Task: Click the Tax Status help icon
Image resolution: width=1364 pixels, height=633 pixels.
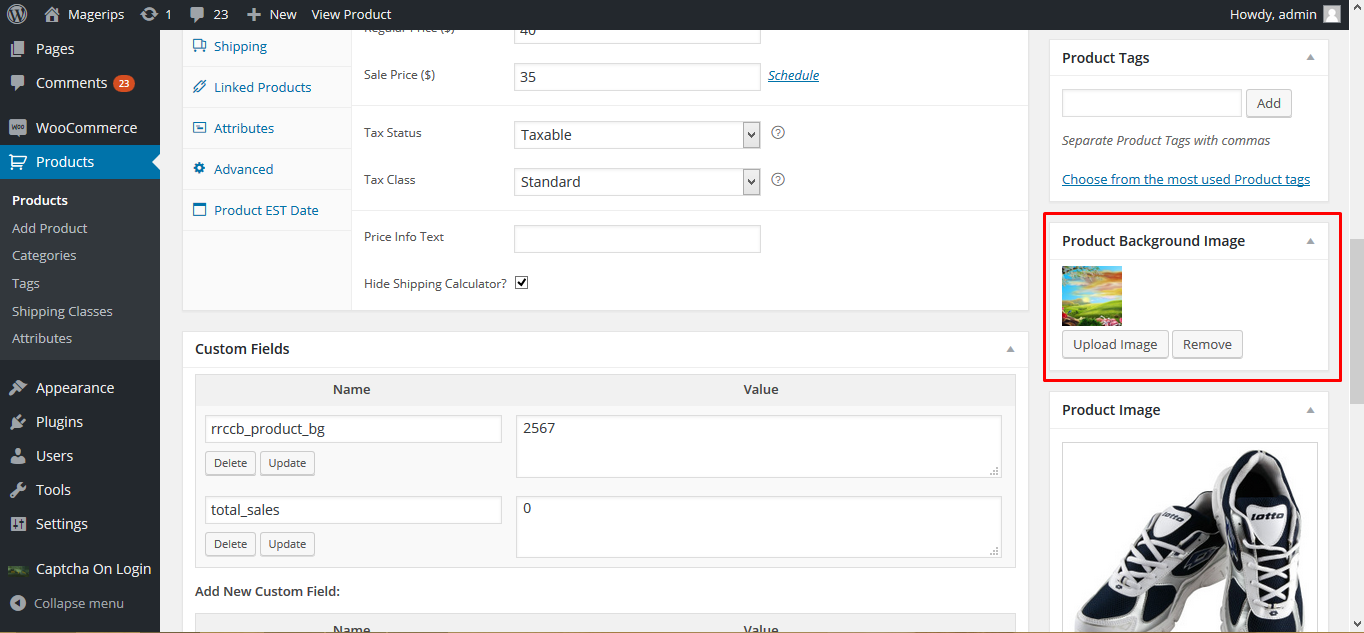Action: 778,133
